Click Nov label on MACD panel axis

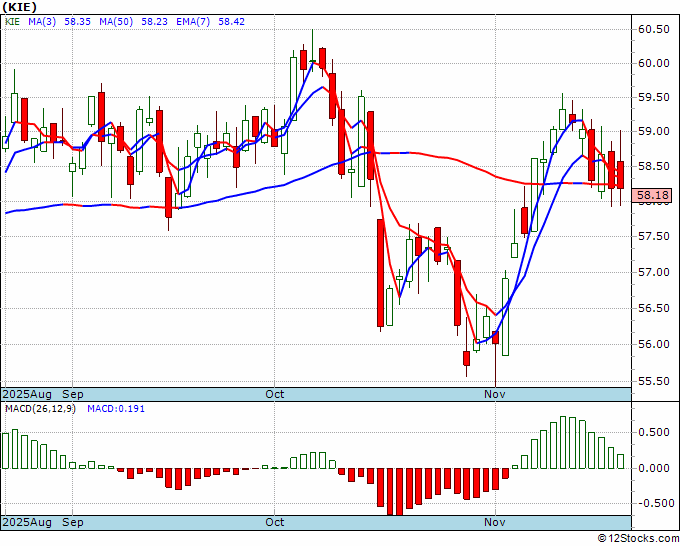(x=495, y=522)
